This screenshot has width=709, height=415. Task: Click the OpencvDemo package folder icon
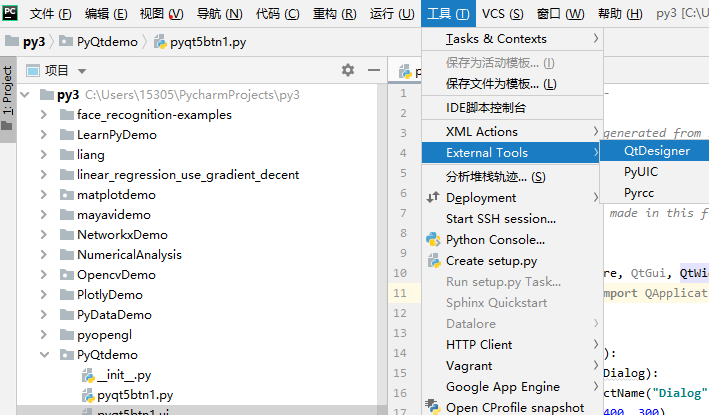coord(67,274)
